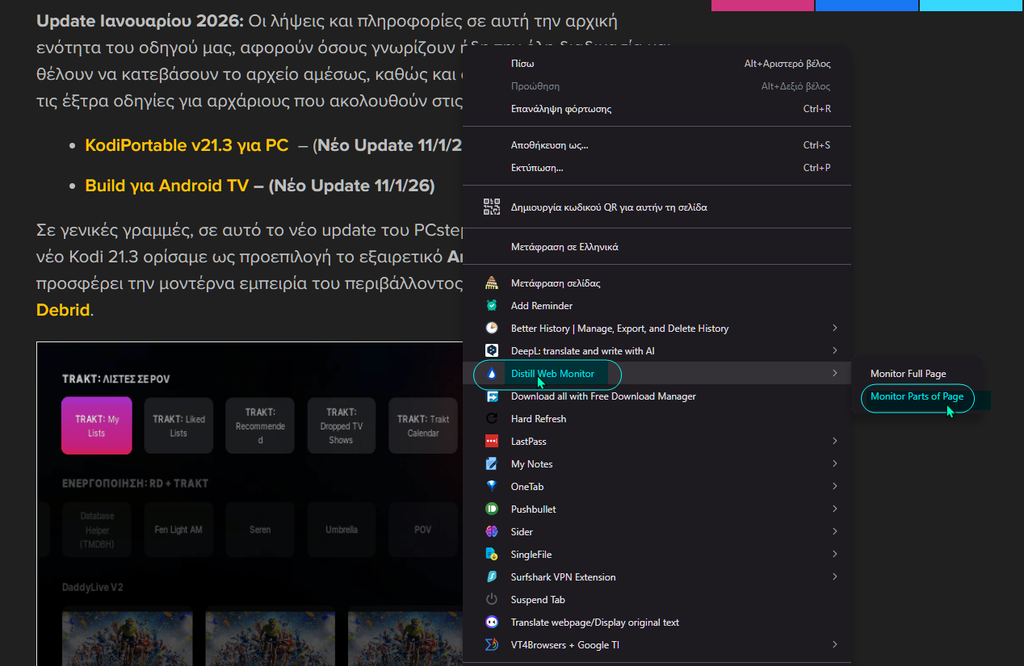Click the TRAKT: Dropped TV Shows tile

pos(341,426)
